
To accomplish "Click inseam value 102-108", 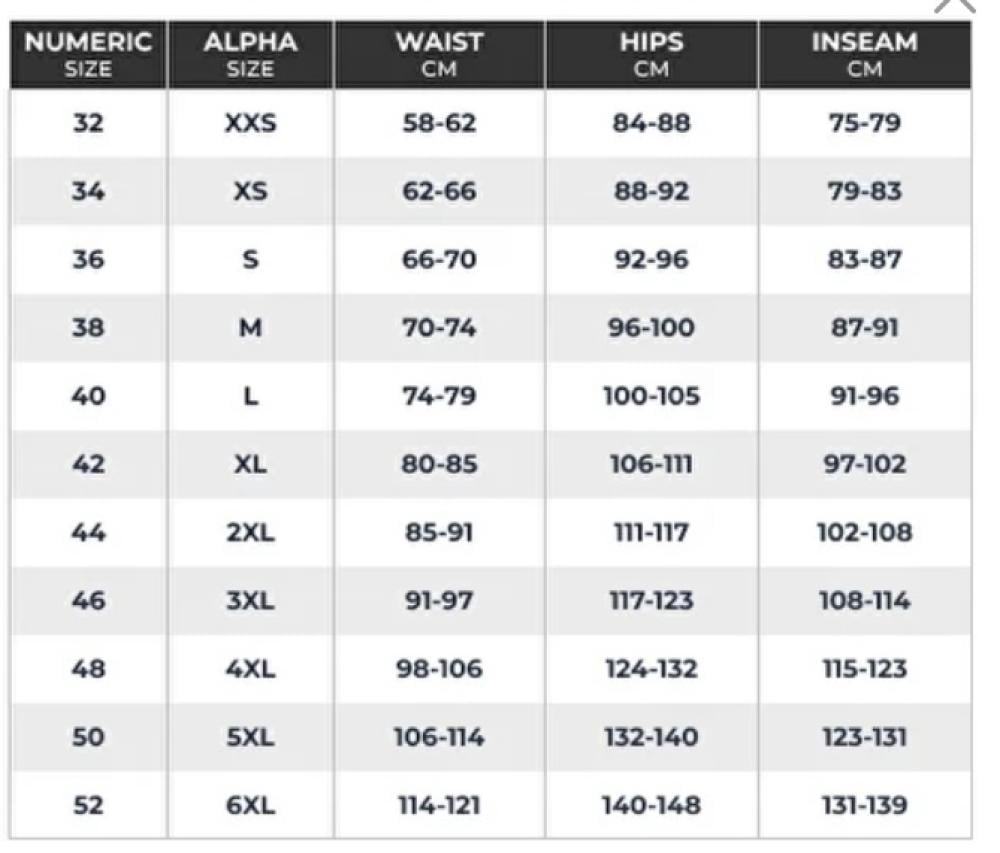I will pos(864,532).
